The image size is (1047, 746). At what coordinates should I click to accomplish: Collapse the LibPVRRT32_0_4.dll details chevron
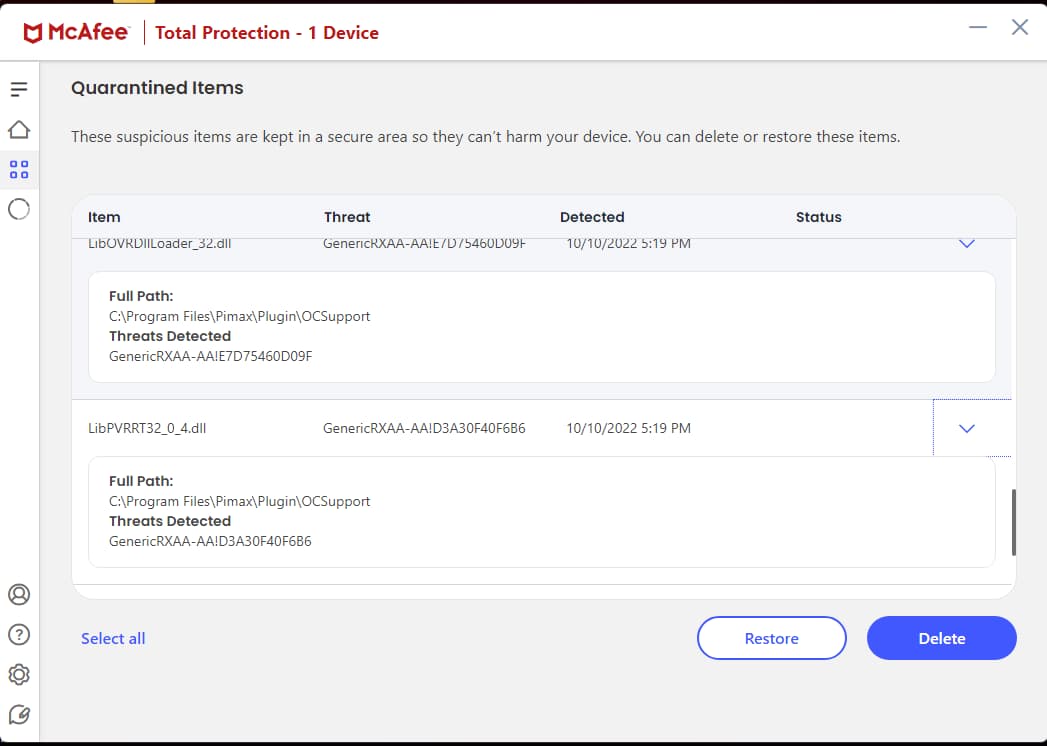966,428
